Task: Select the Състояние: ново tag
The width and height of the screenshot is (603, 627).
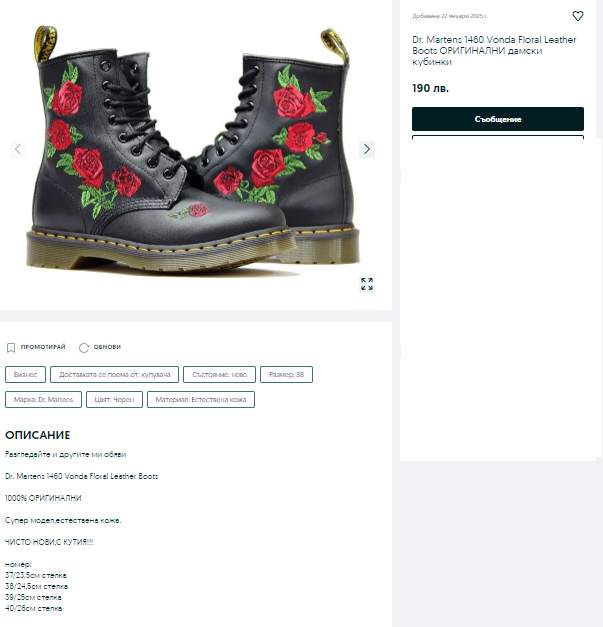Action: coord(220,375)
